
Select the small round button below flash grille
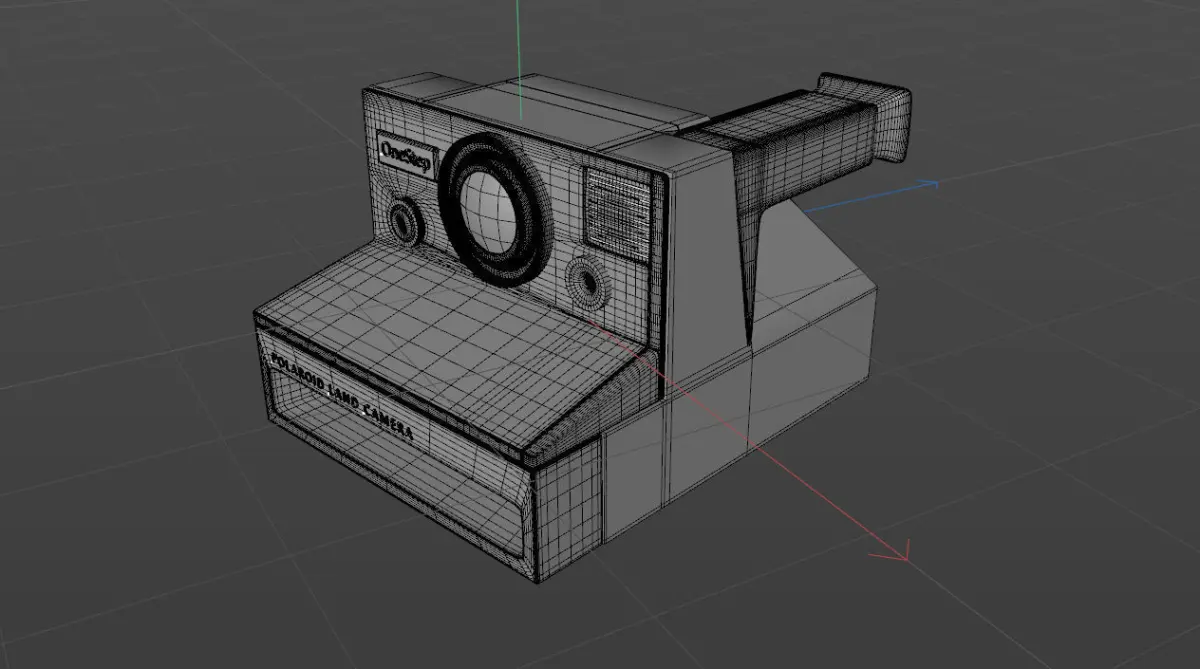586,282
